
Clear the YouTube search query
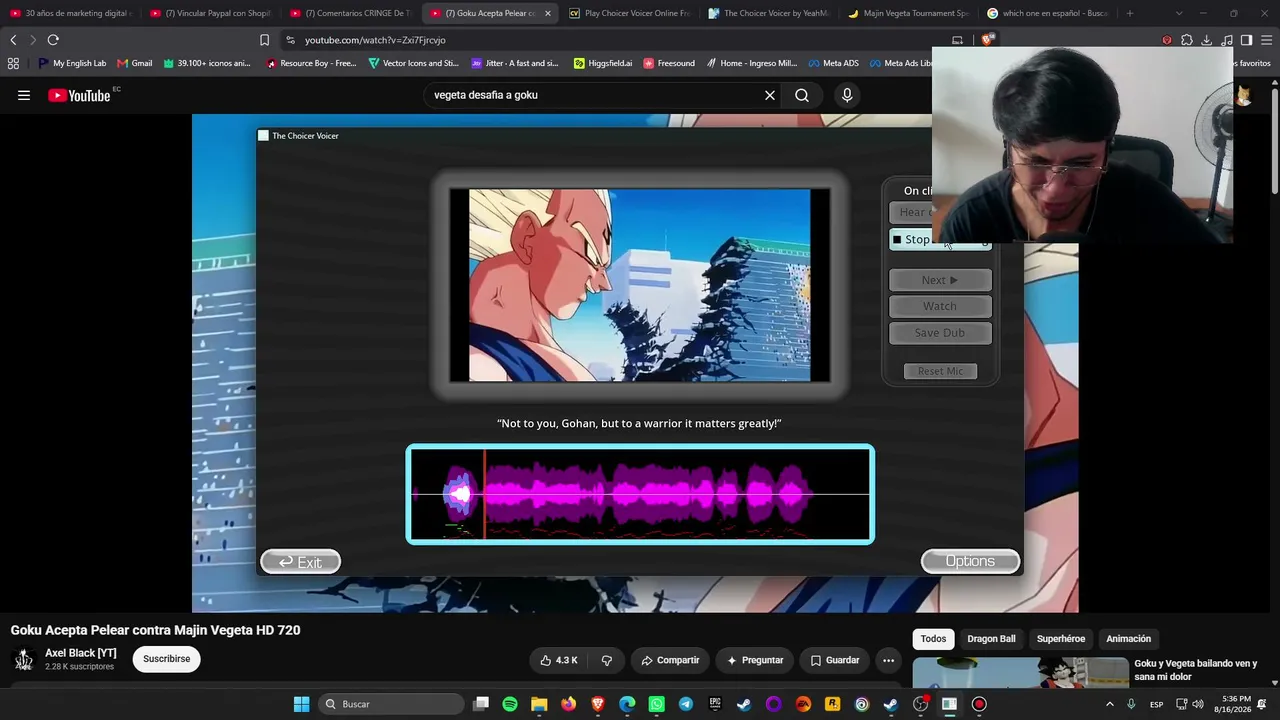[770, 95]
